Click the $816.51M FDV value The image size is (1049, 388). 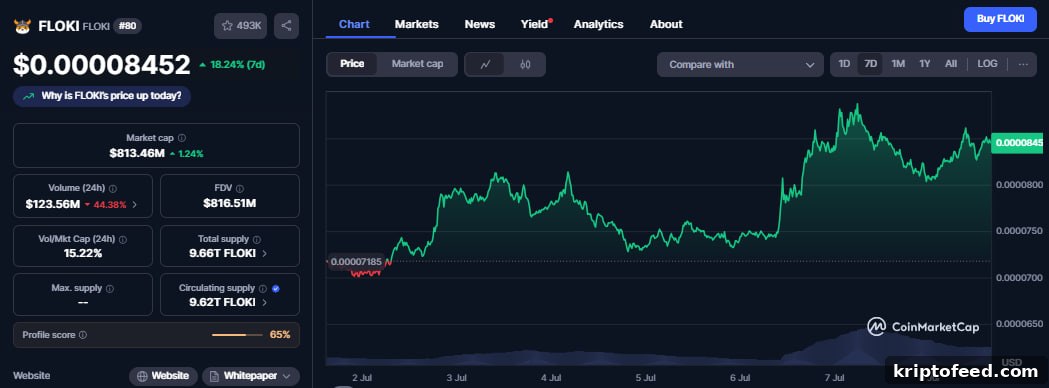pos(229,204)
